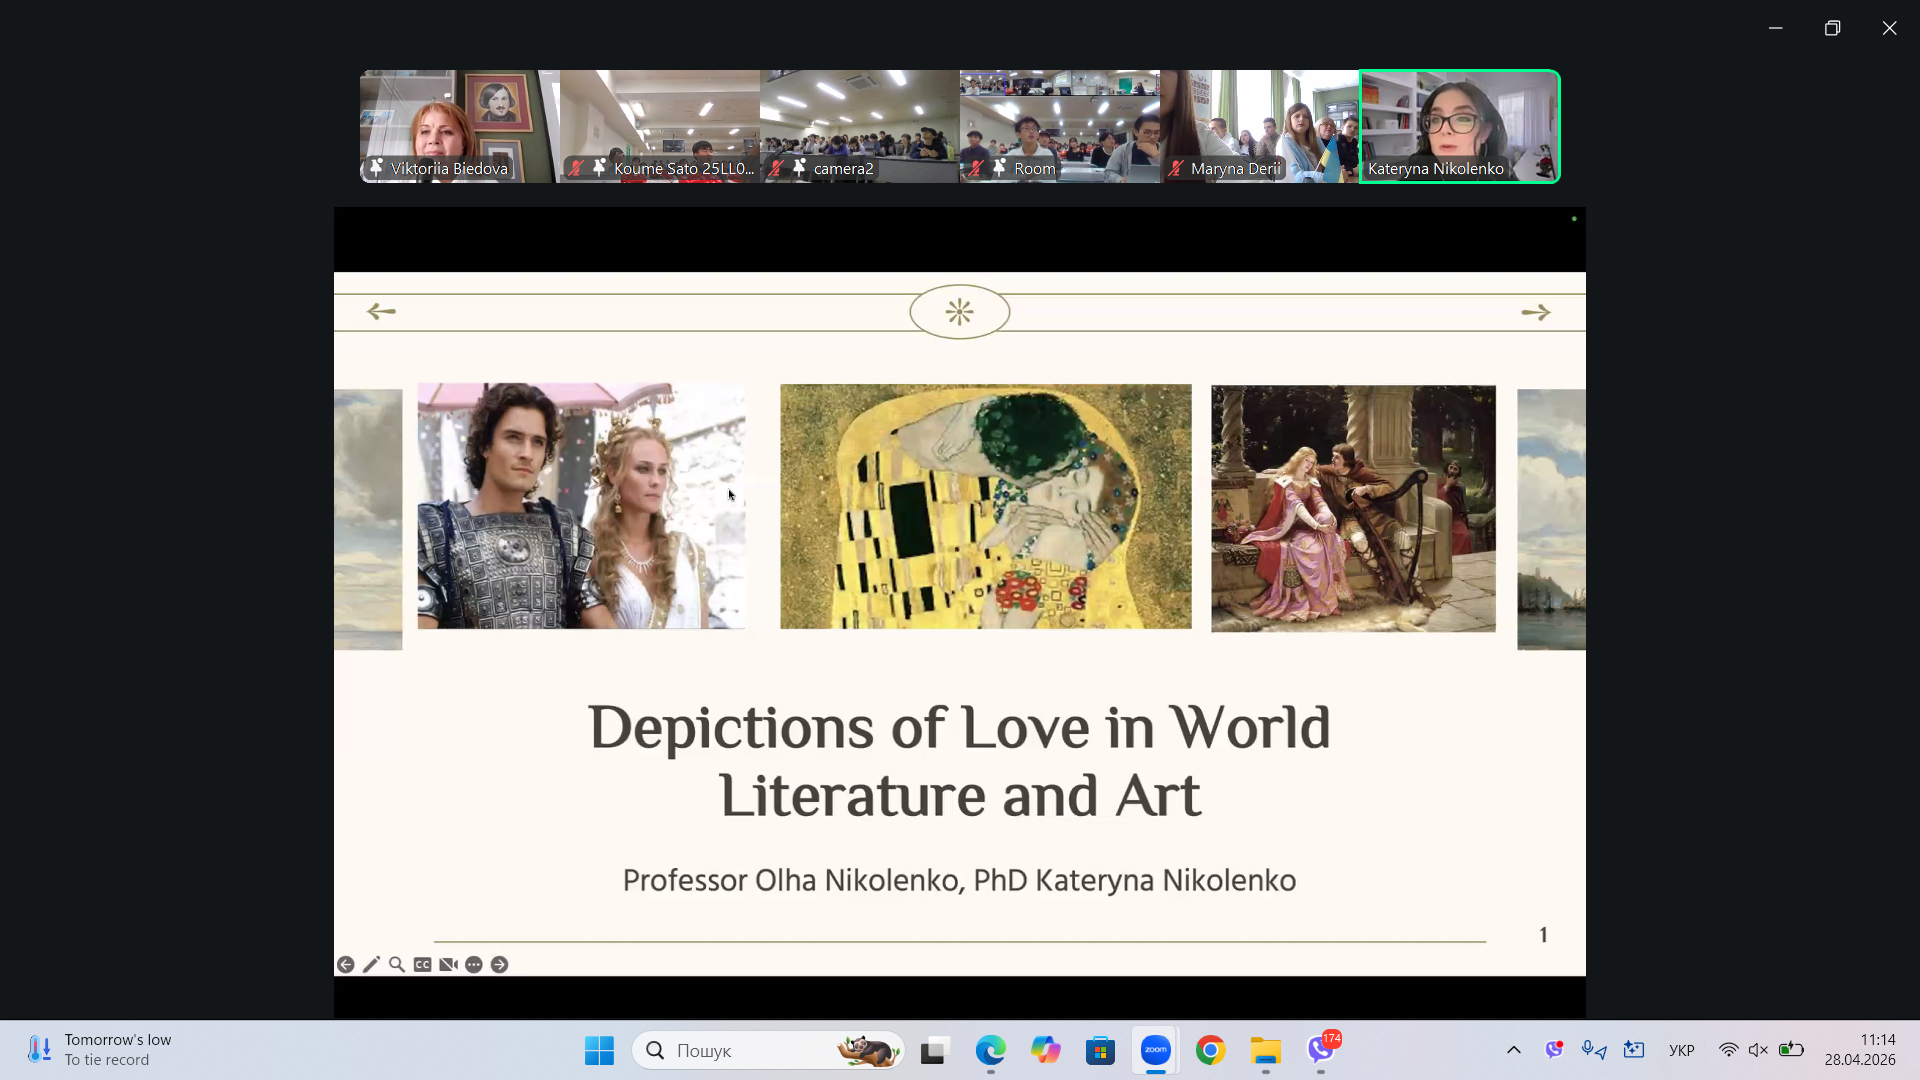Open more slideshow options ellipsis menu

(474, 964)
